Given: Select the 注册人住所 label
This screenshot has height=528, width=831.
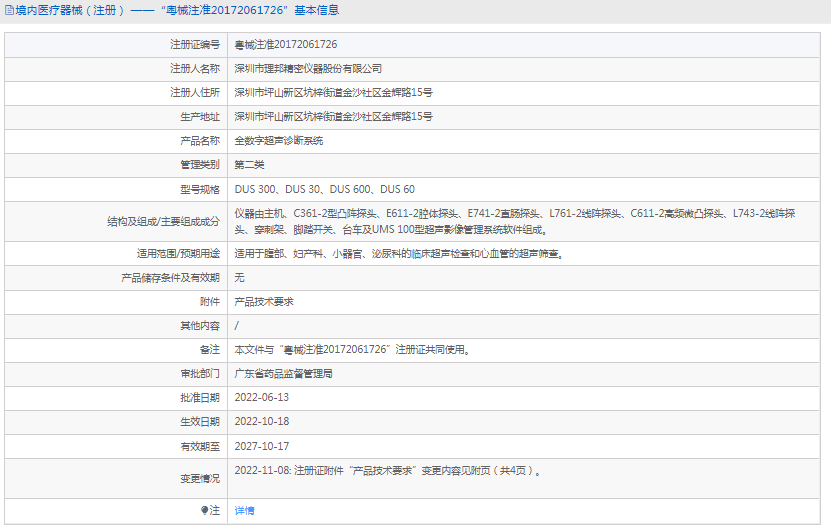Looking at the screenshot, I should point(195,92).
